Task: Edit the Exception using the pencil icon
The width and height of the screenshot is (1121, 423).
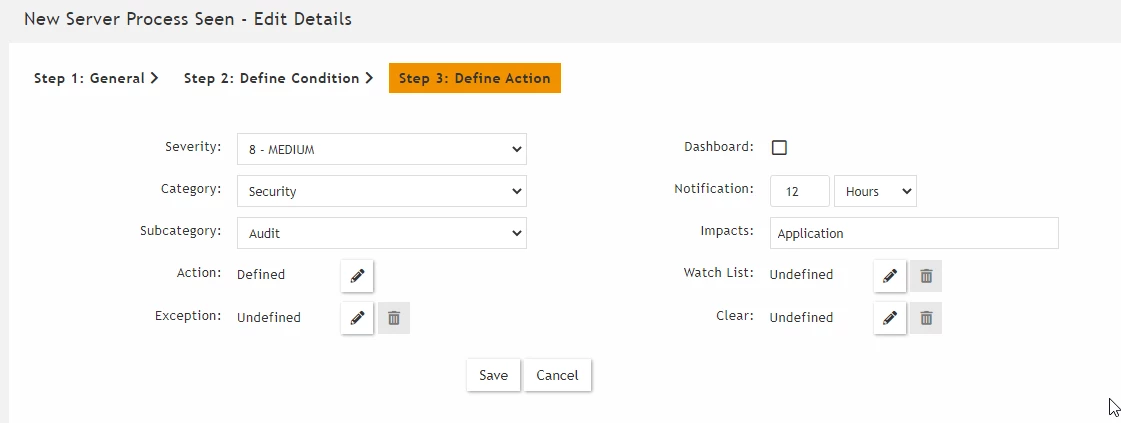Action: coord(357,318)
